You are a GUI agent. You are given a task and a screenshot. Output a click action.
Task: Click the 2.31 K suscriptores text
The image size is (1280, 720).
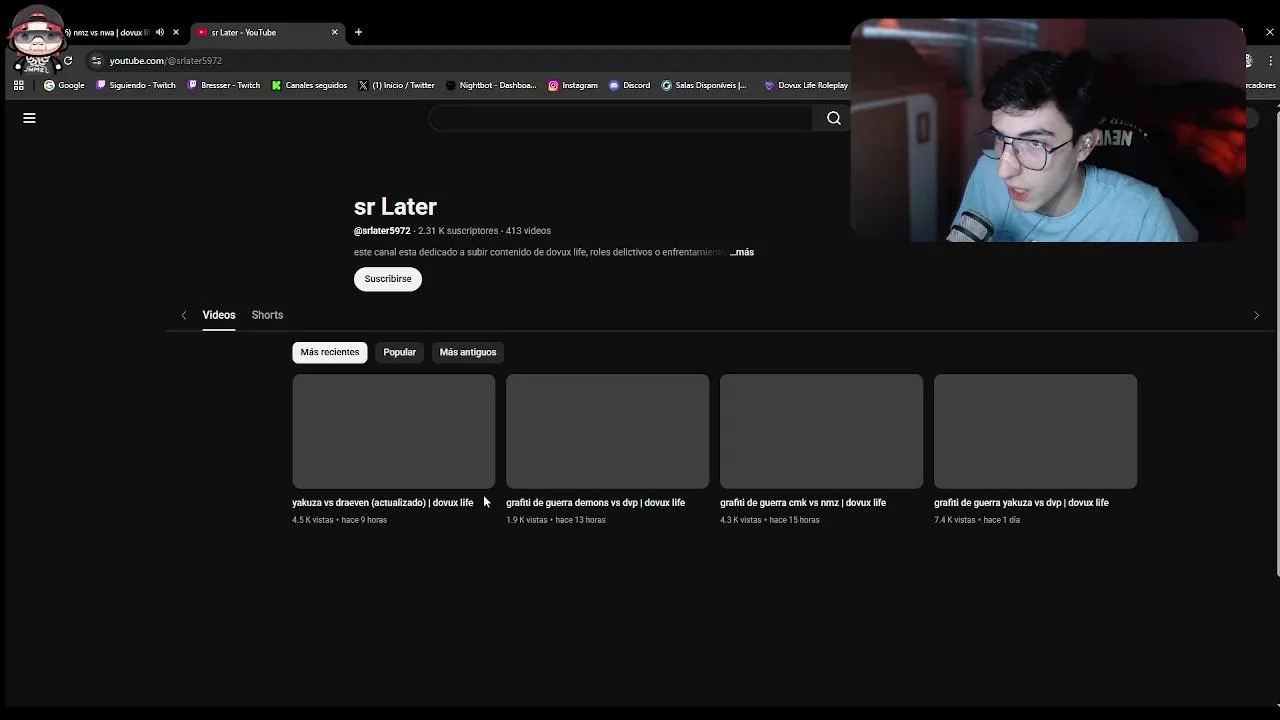(458, 231)
